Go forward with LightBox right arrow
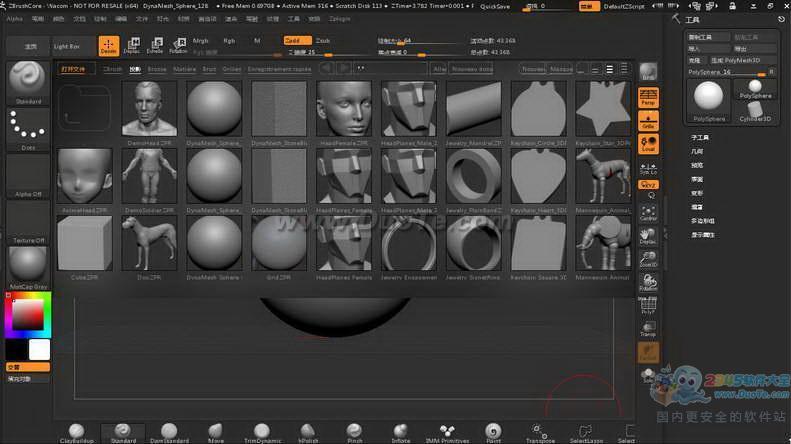Image resolution: width=791 pixels, height=444 pixels. (343, 69)
